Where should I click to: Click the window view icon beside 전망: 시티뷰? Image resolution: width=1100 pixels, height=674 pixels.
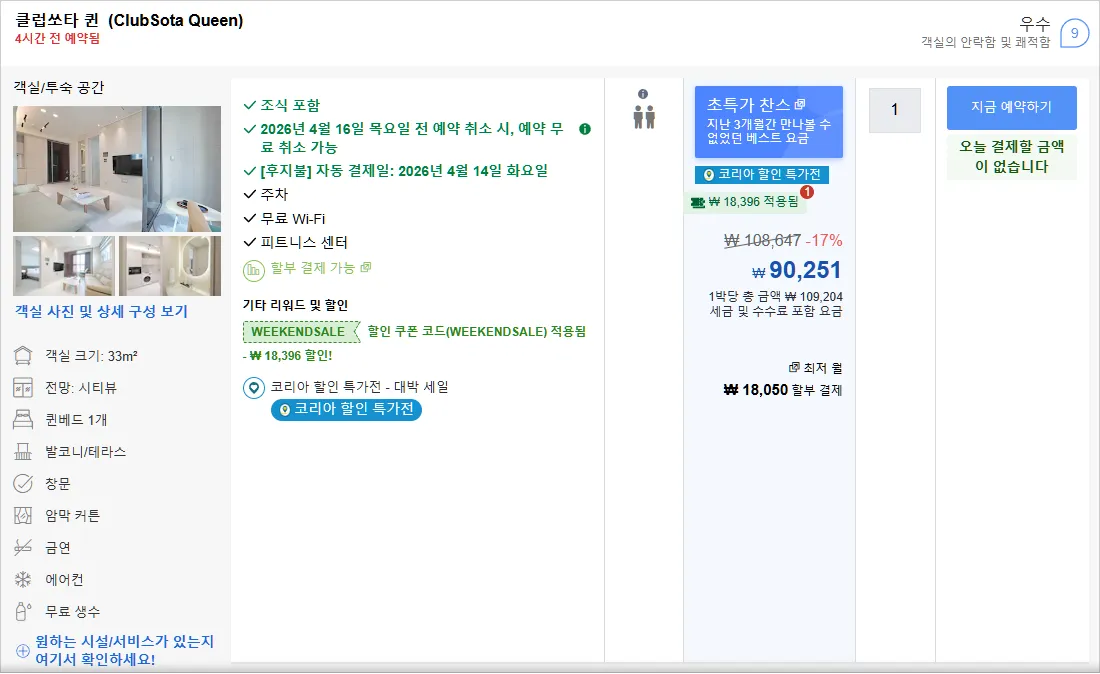[x=23, y=388]
